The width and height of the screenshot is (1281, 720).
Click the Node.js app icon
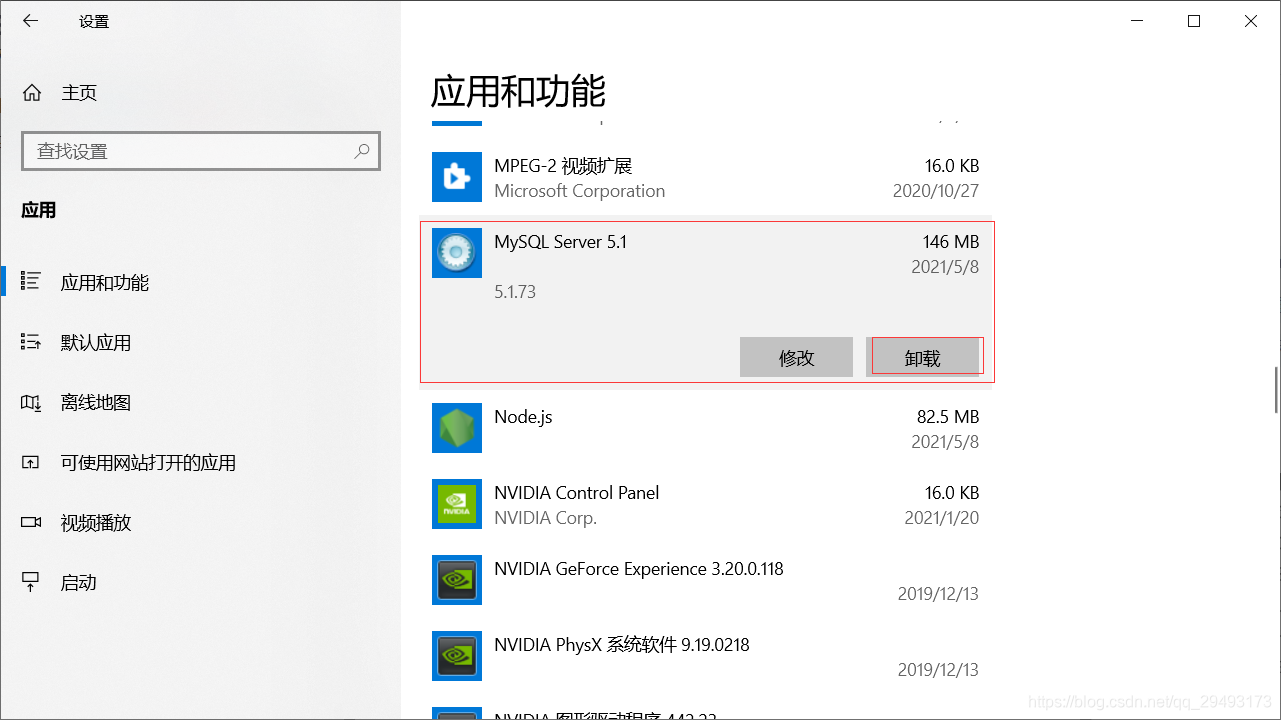(457, 428)
